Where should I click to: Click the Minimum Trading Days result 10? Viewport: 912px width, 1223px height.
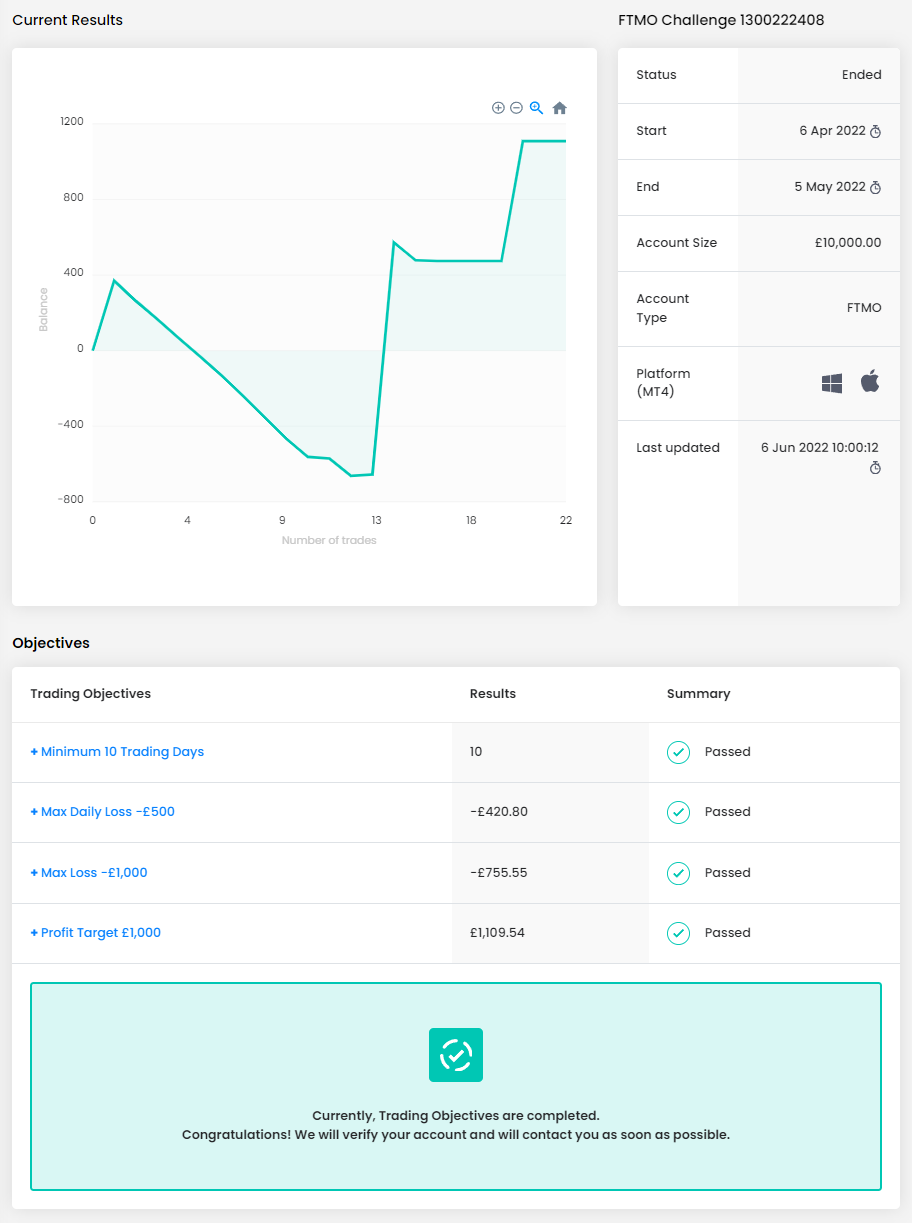pyautogui.click(x=476, y=752)
